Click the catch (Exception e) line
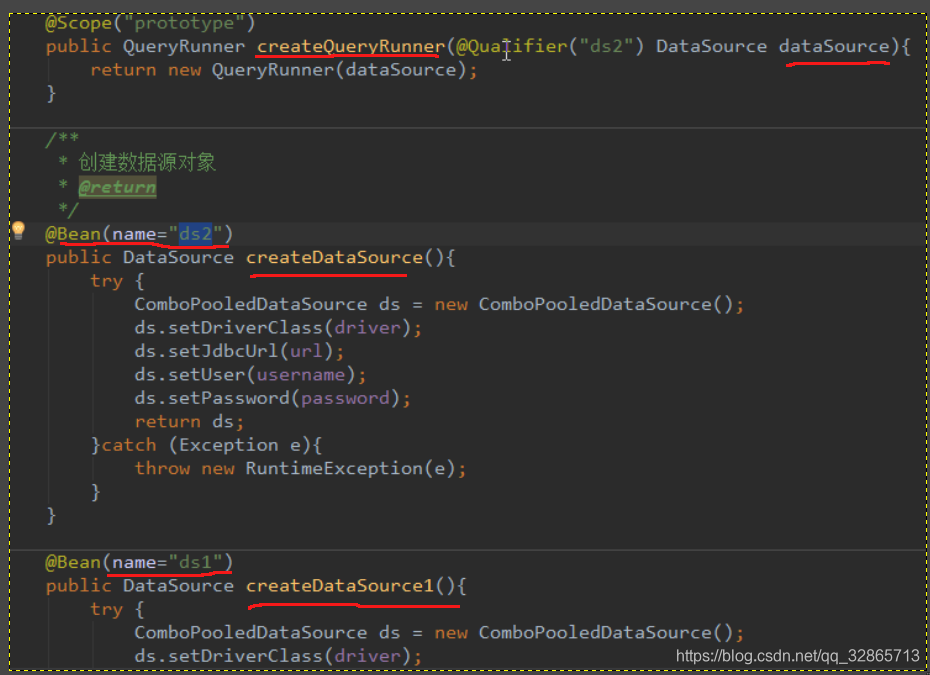Viewport: 930px width, 675px height. tap(206, 445)
